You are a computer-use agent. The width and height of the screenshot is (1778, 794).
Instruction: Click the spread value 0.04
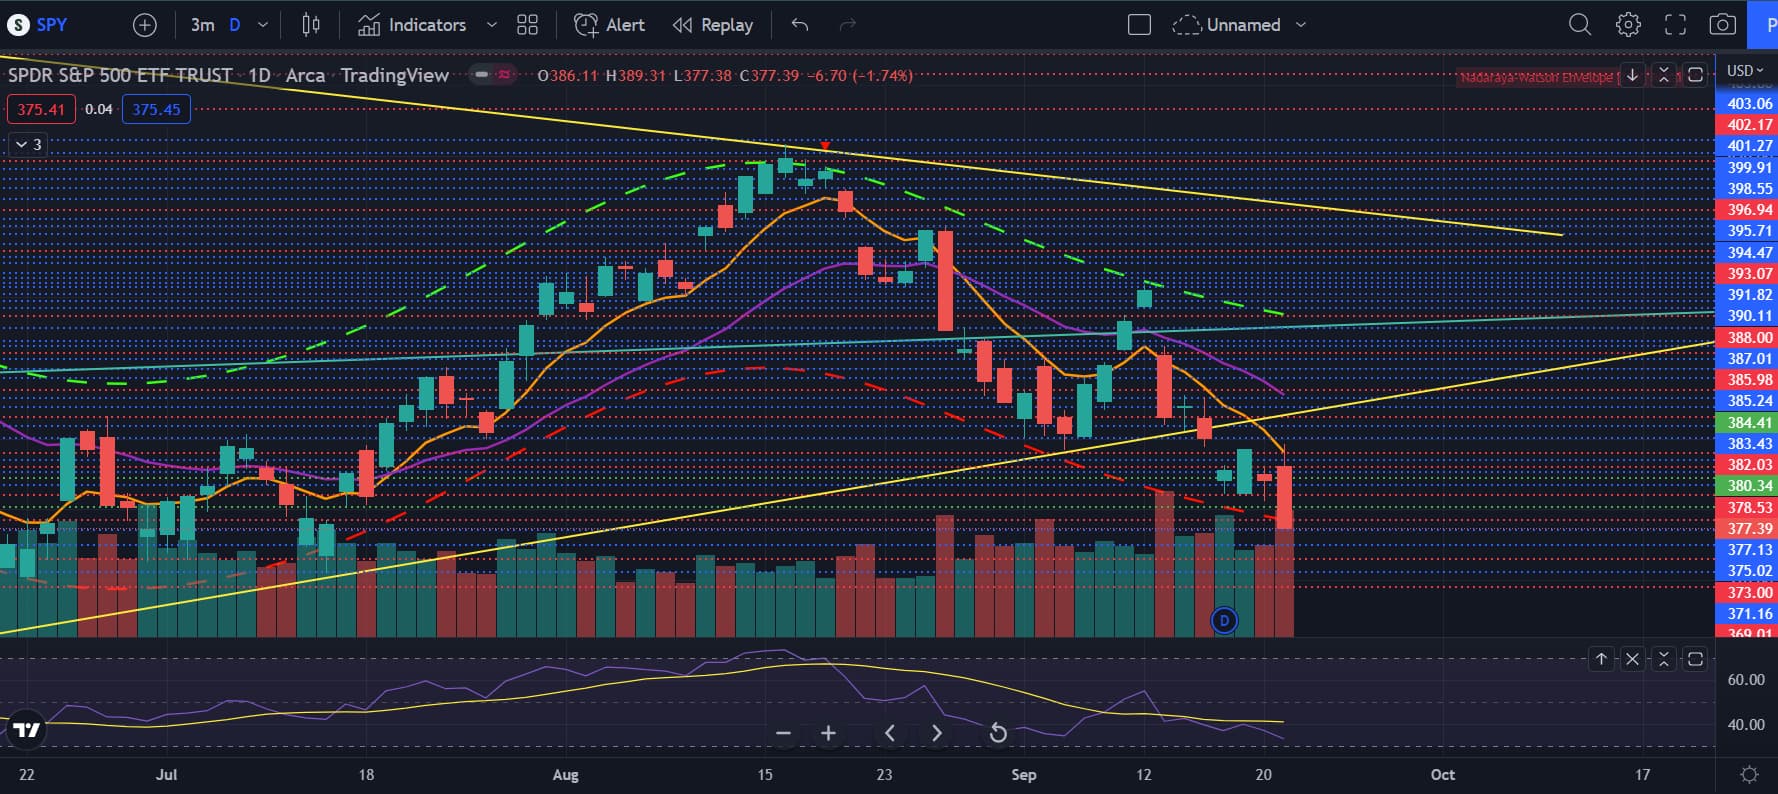click(98, 109)
